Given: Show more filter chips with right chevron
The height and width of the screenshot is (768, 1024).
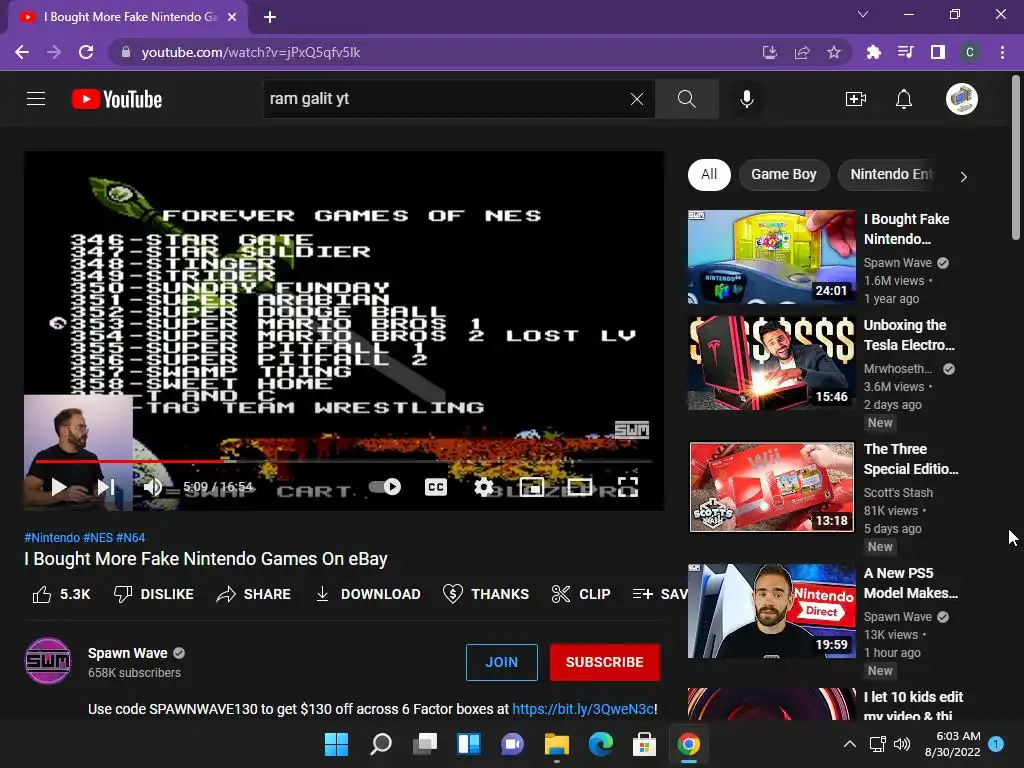Looking at the screenshot, I should [963, 176].
